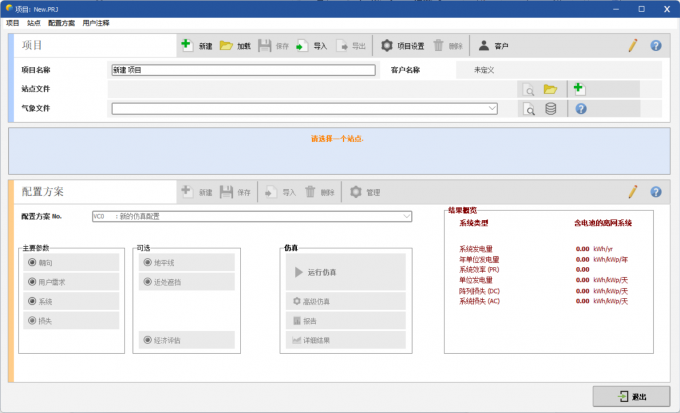Click the 气象文件 row's magnifier preview icon
Screen dimensions: 680x413
point(529,109)
